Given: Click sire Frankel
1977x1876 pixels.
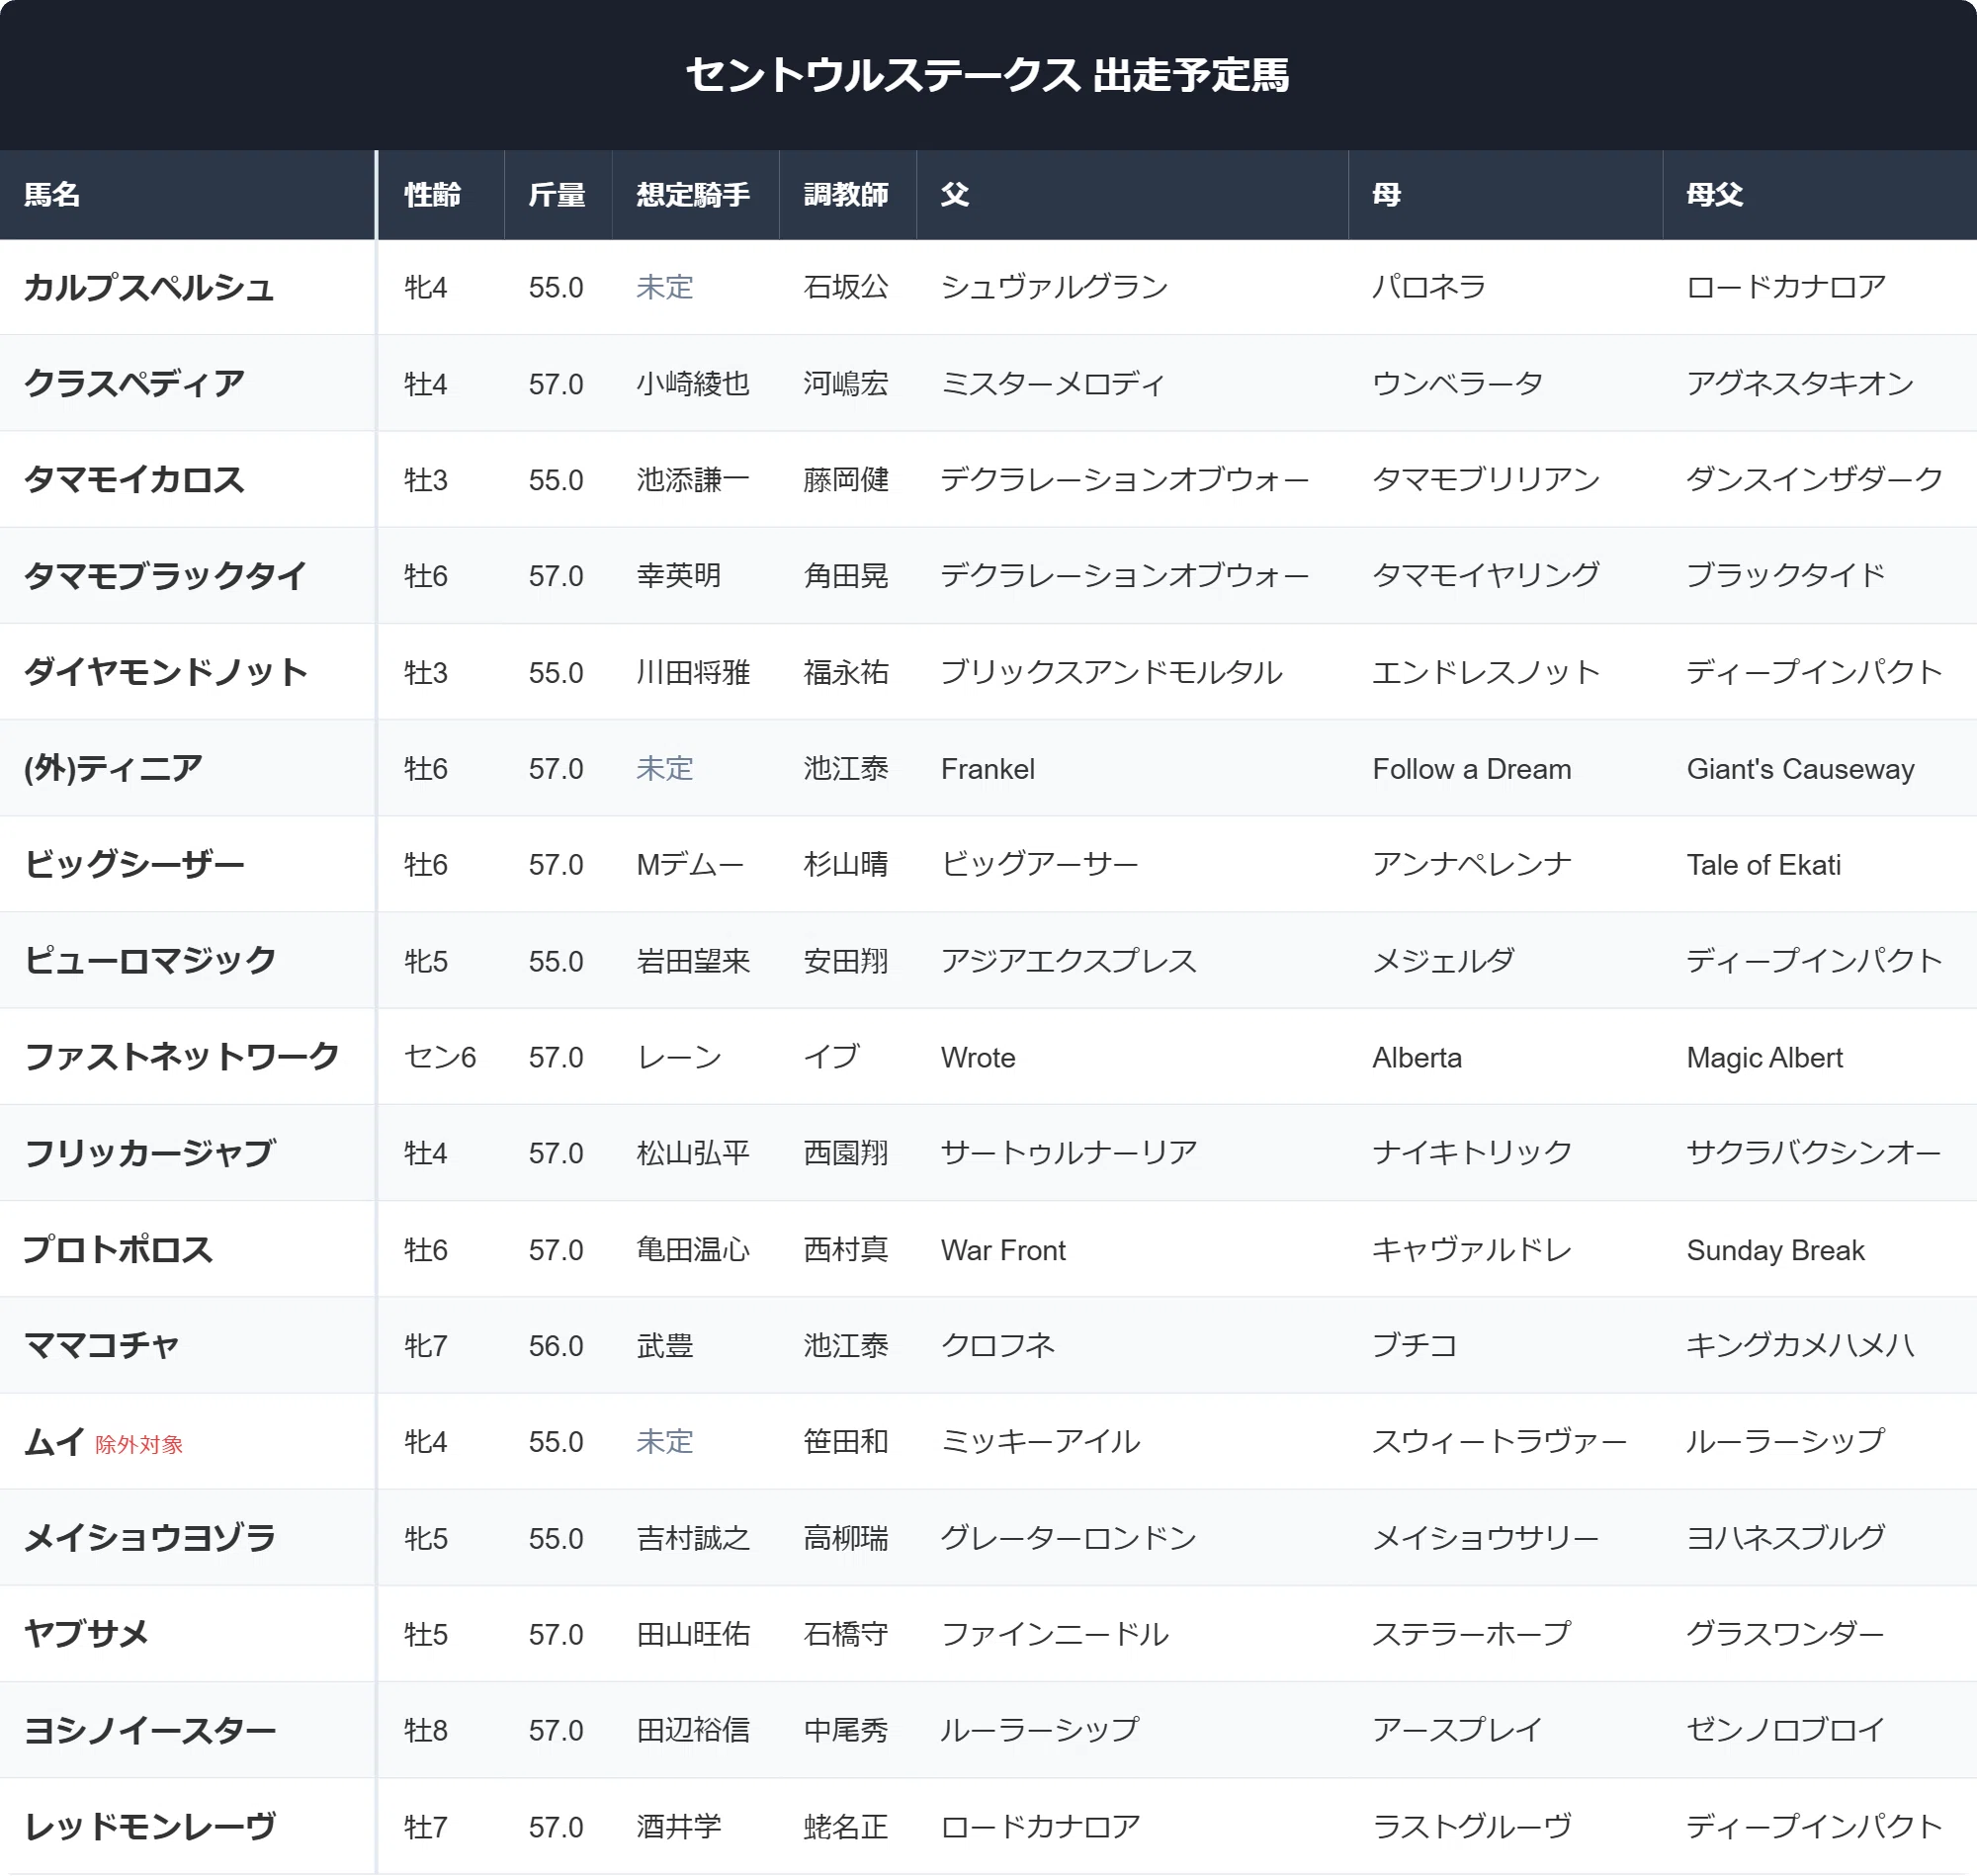Looking at the screenshot, I should pos(988,769).
